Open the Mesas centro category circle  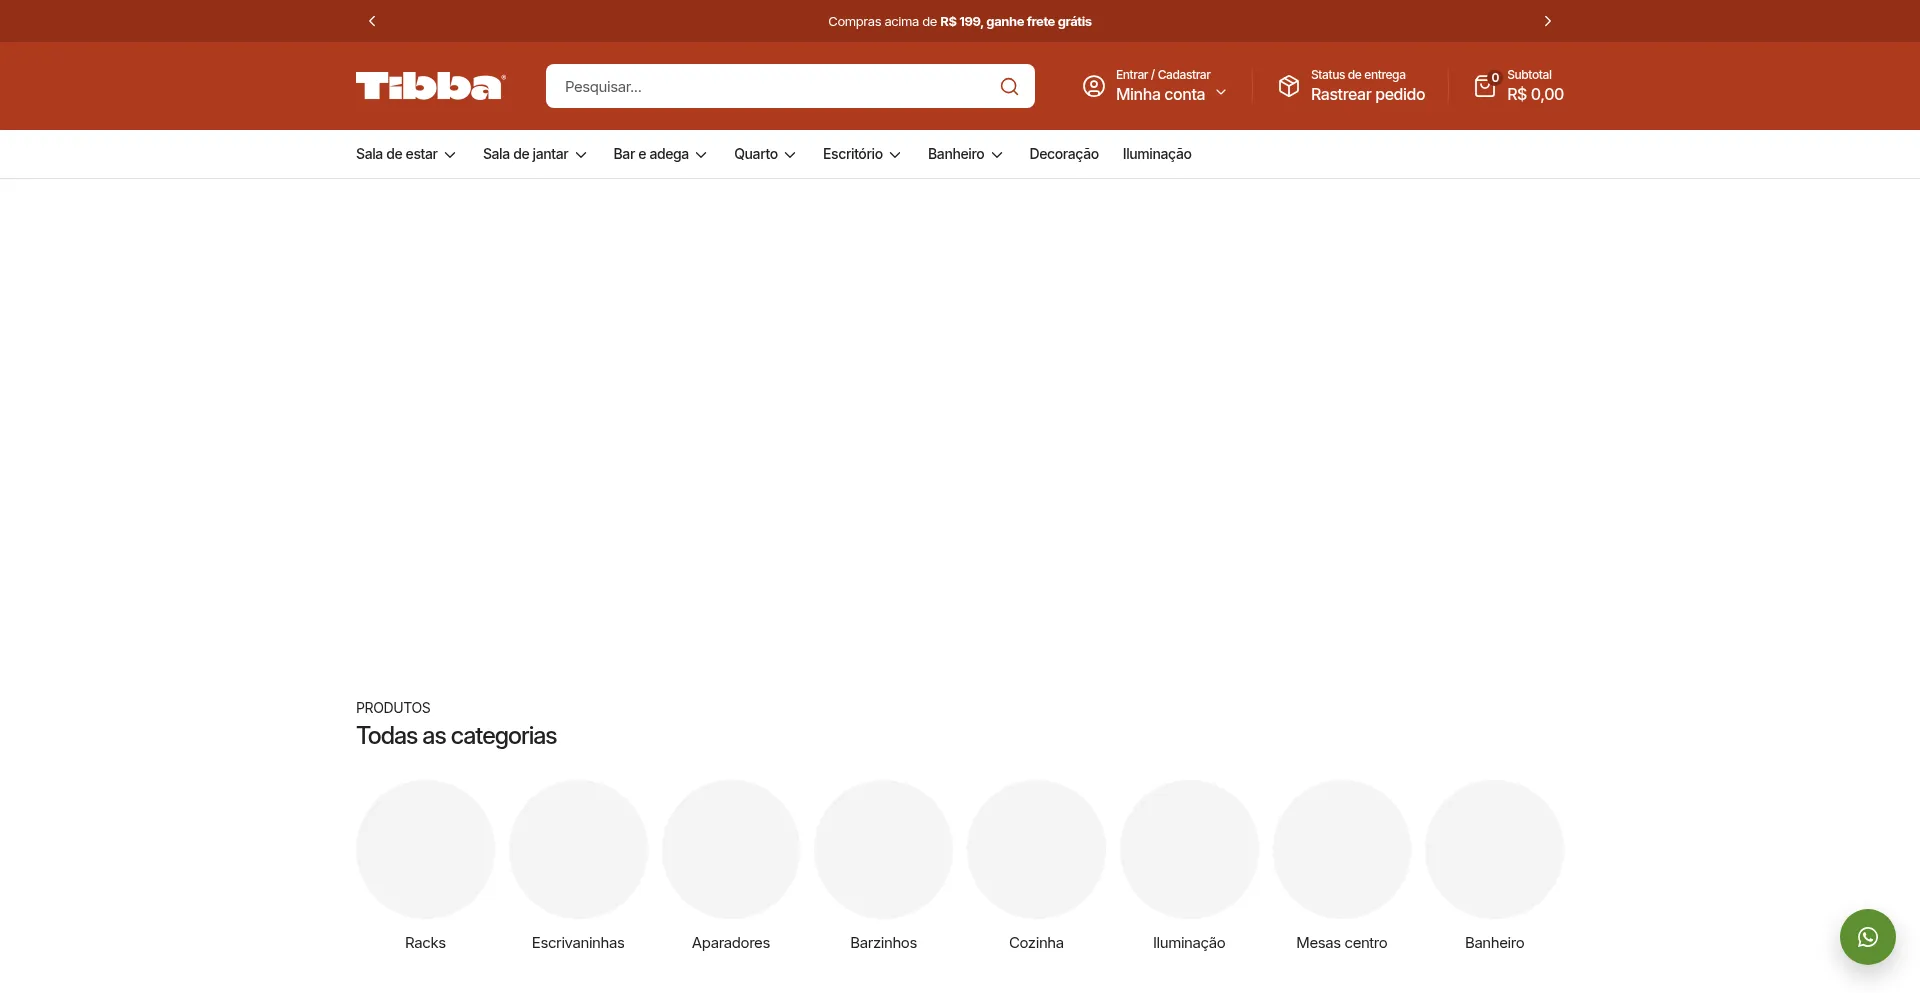pyautogui.click(x=1342, y=849)
